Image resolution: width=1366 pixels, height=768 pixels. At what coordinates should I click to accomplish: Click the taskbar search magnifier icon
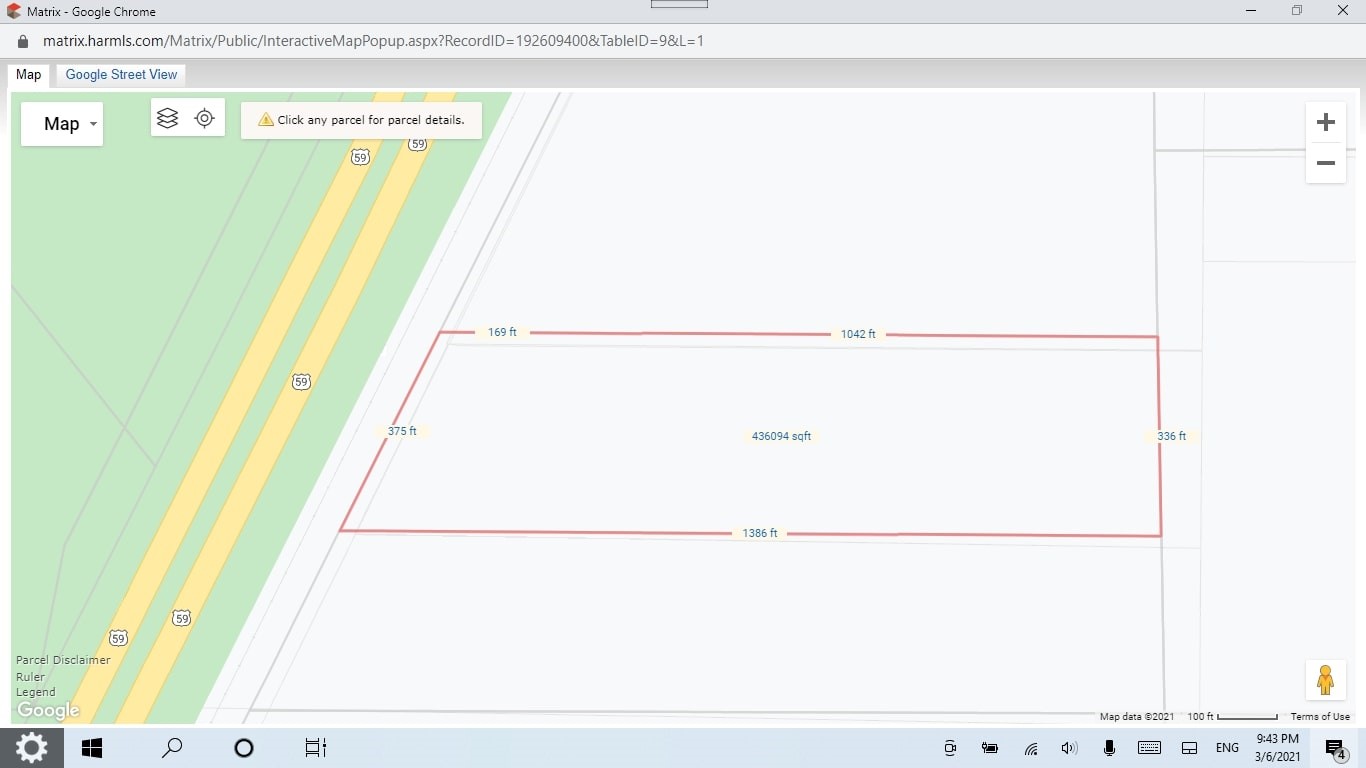[172, 748]
